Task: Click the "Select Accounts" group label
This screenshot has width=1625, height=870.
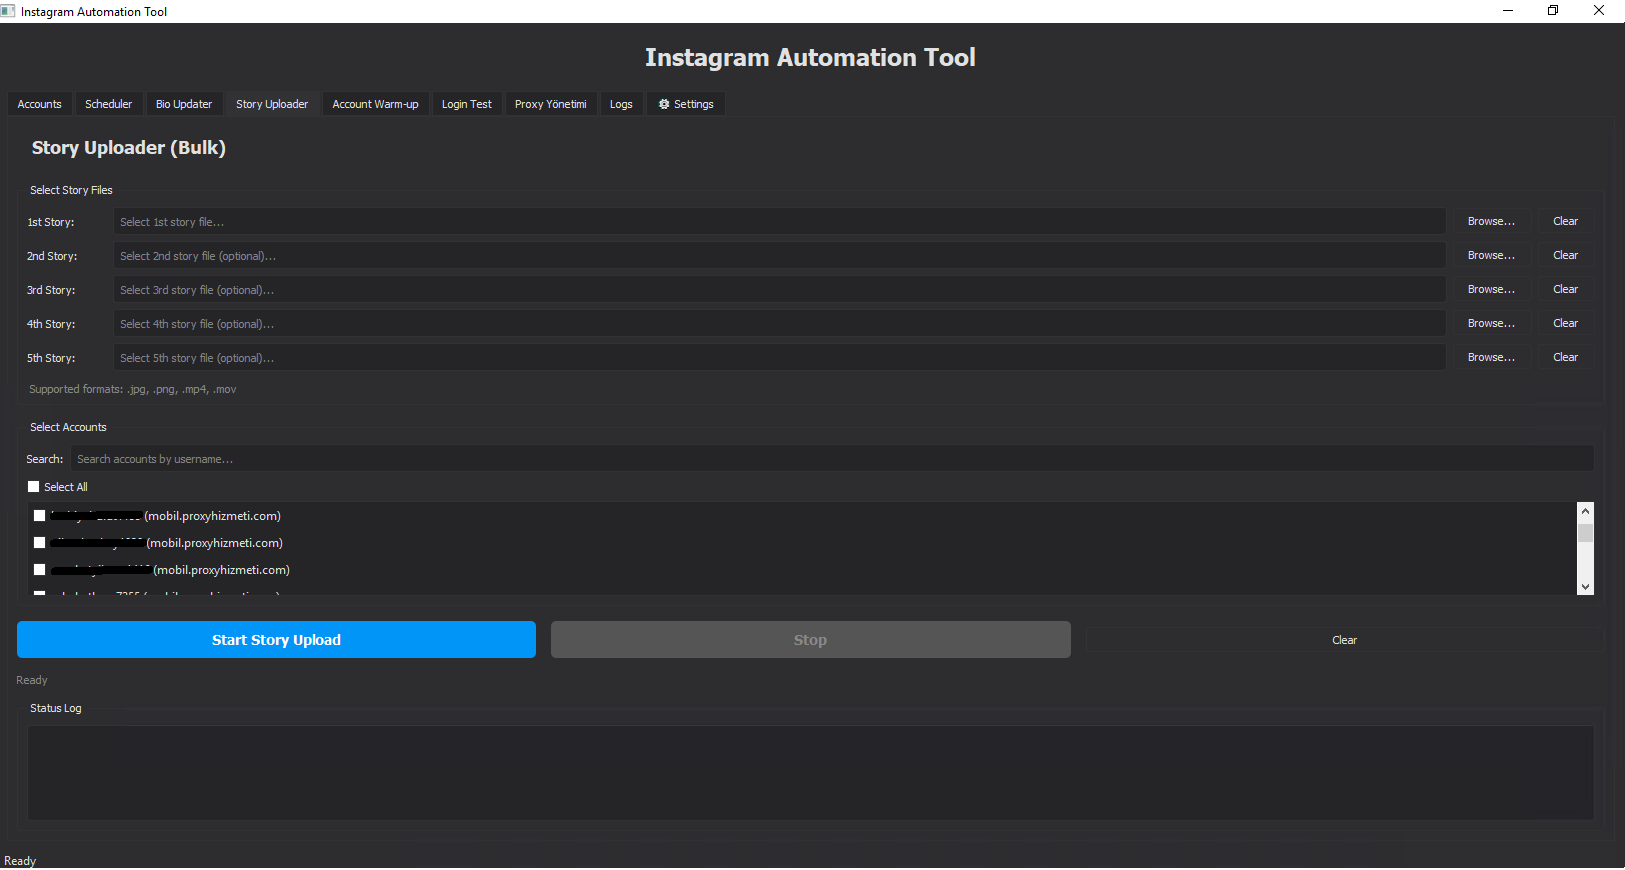Action: point(68,427)
